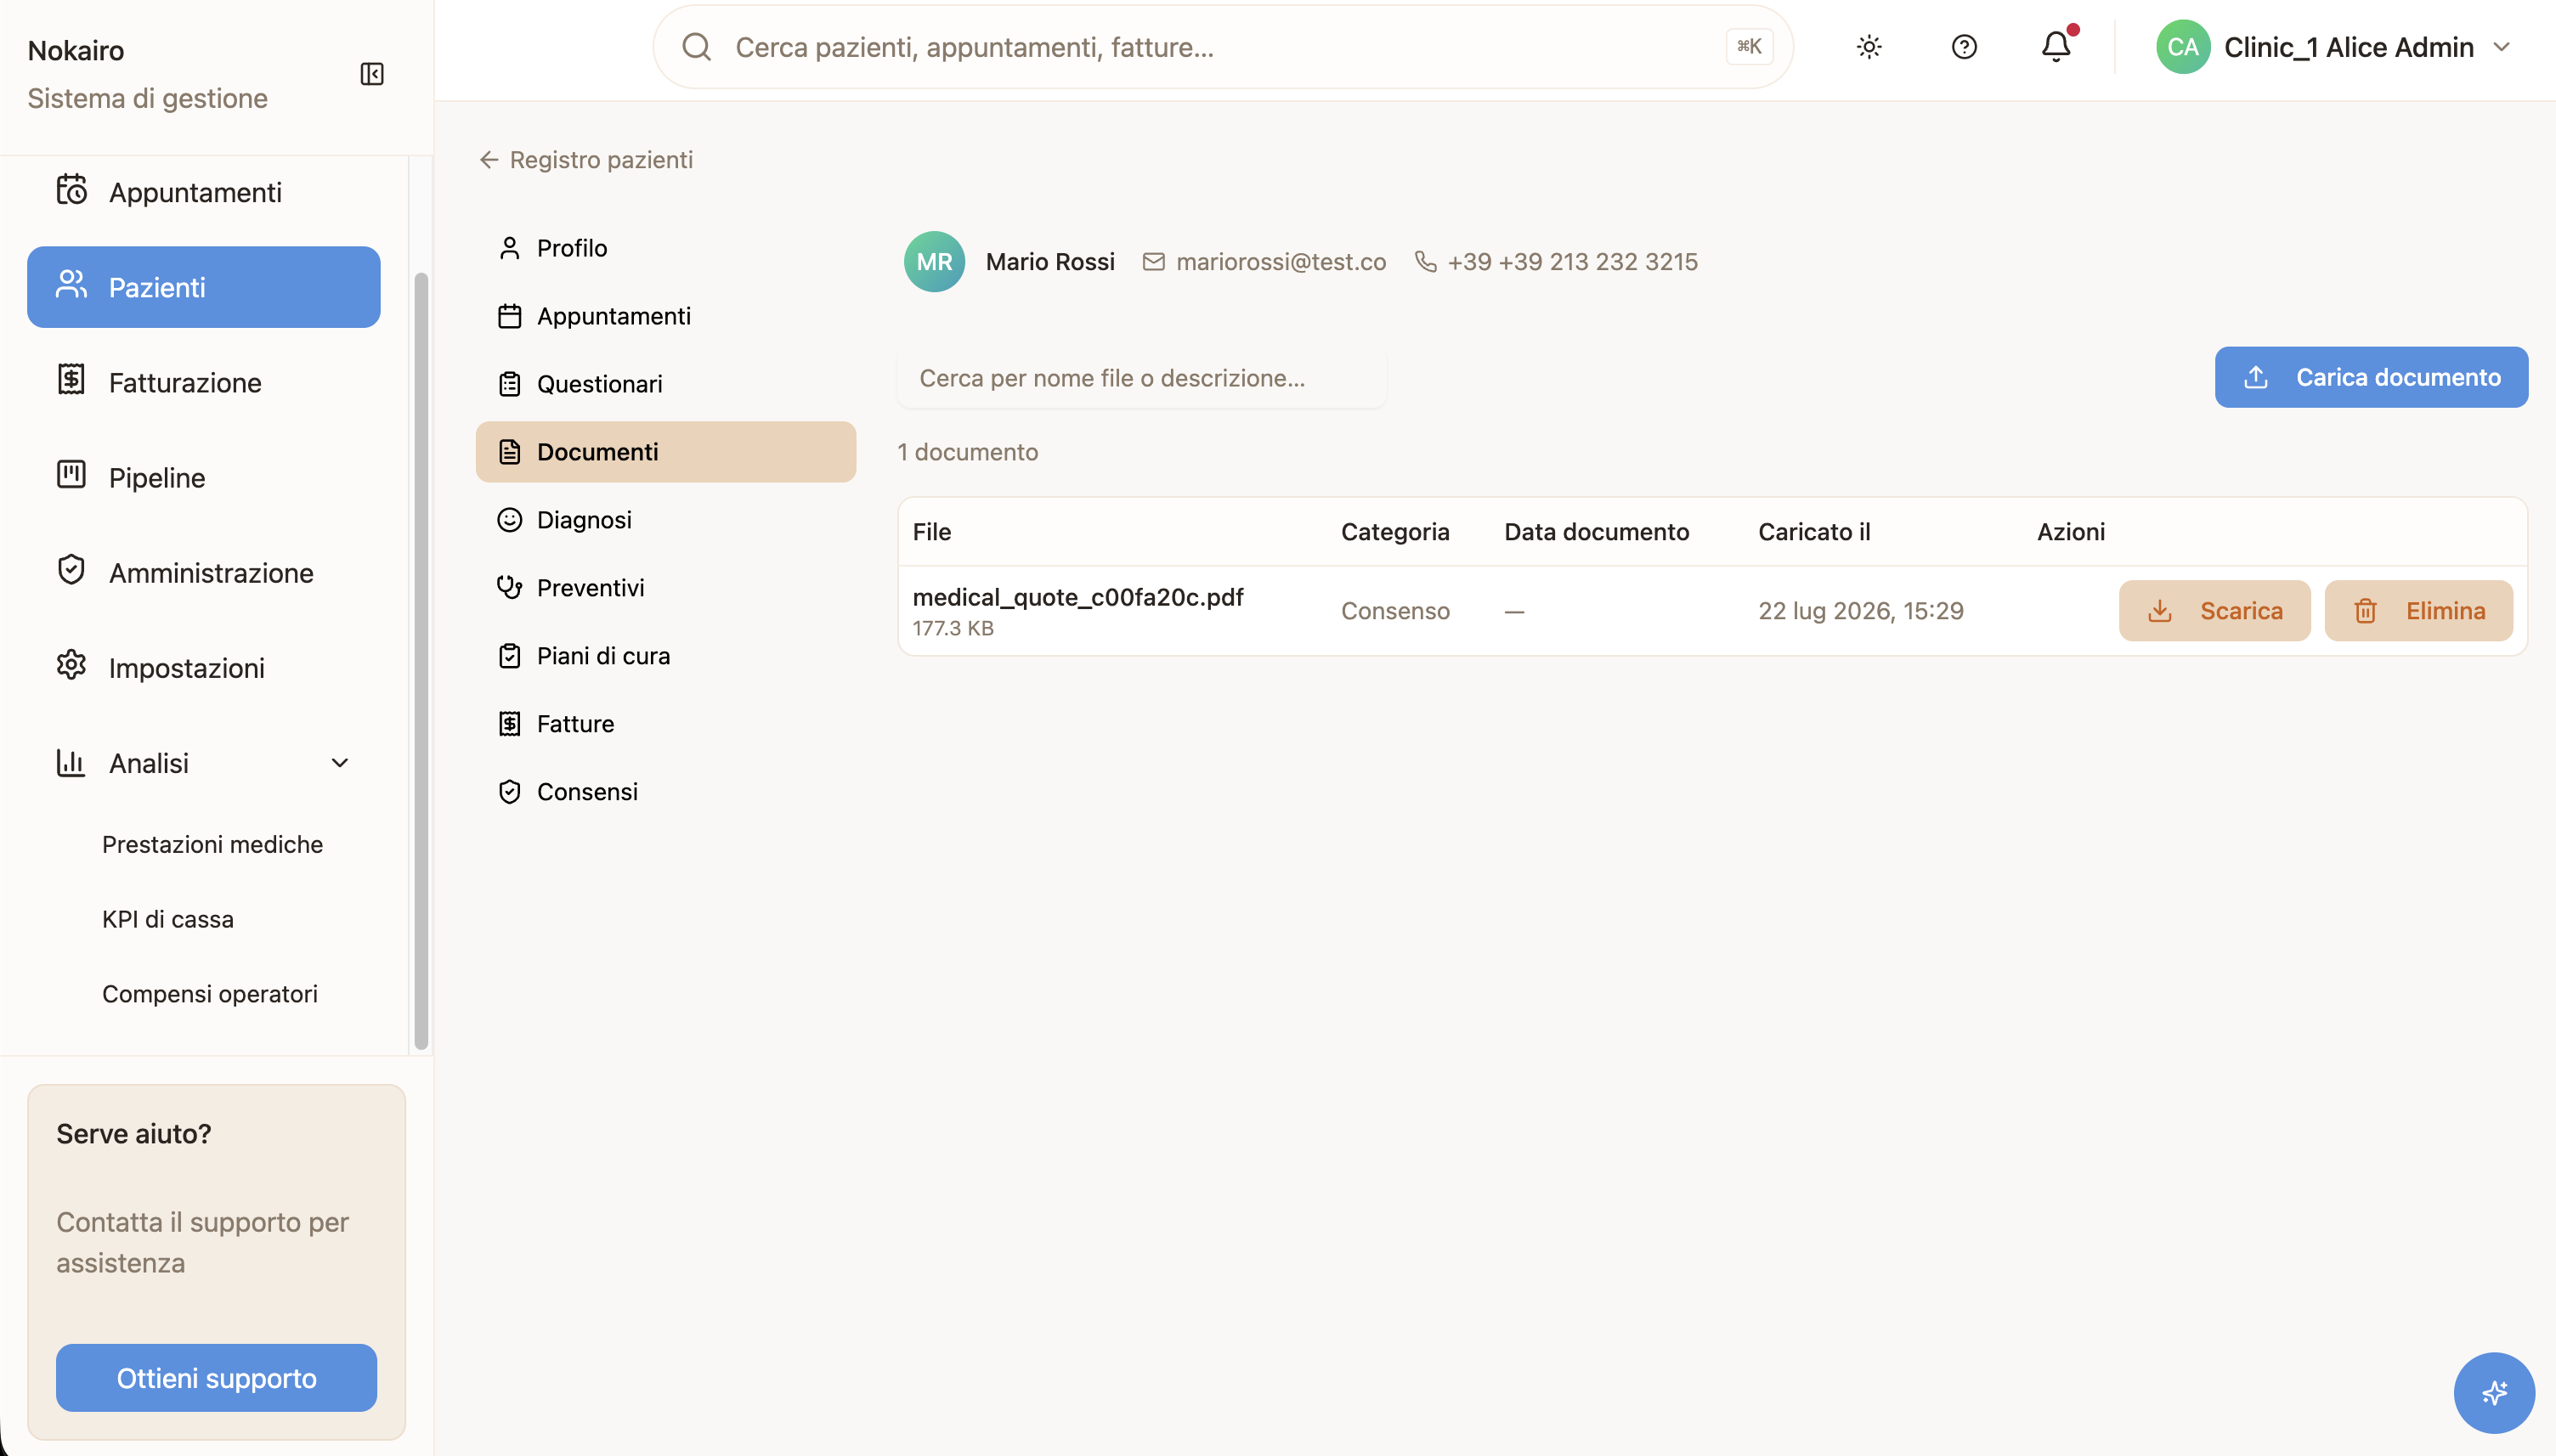Open the help question mark icon
Screen dimensions: 2556x1456
coord(1964,47)
